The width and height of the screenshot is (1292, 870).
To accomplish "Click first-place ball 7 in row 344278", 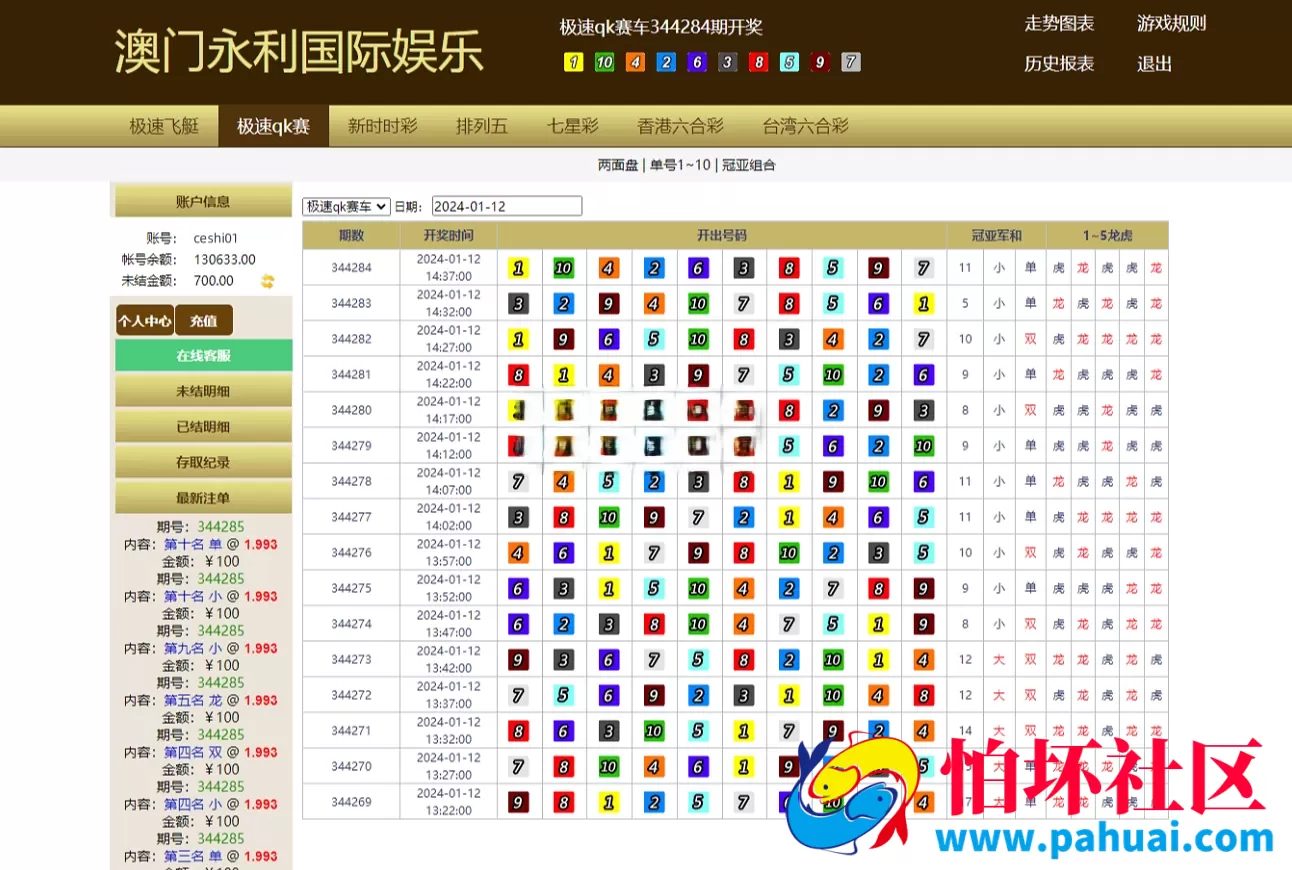I will pos(518,482).
